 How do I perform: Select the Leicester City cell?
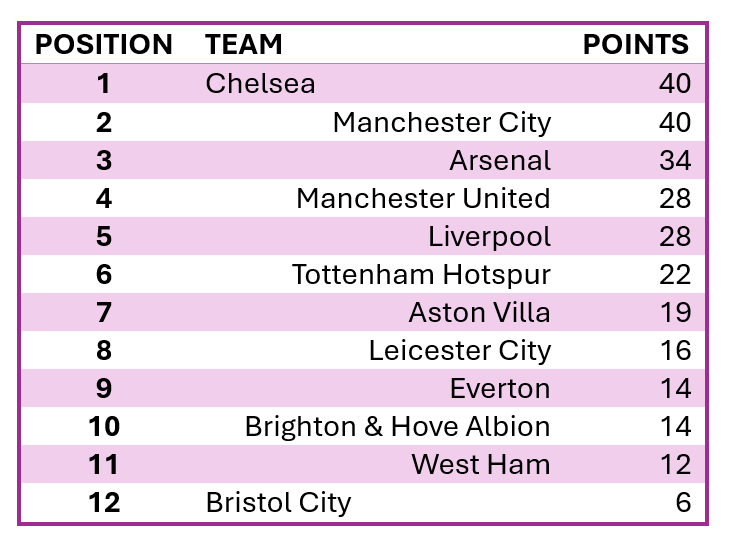click(x=459, y=350)
